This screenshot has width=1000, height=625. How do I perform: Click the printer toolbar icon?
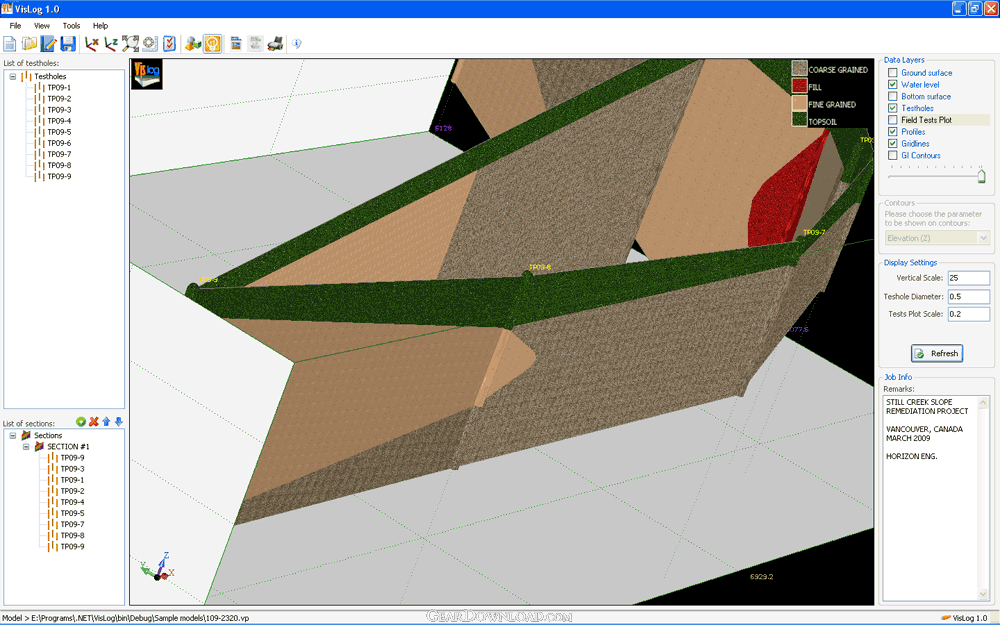(x=275, y=44)
